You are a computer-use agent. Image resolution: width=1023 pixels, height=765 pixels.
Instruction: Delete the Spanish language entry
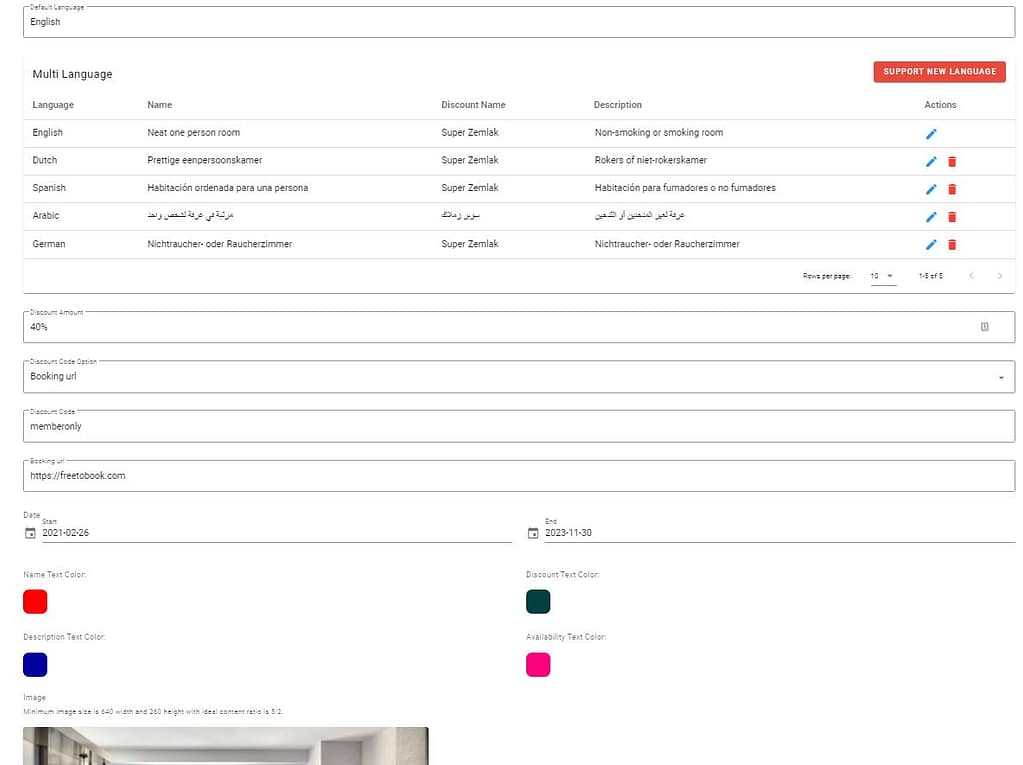[952, 189]
